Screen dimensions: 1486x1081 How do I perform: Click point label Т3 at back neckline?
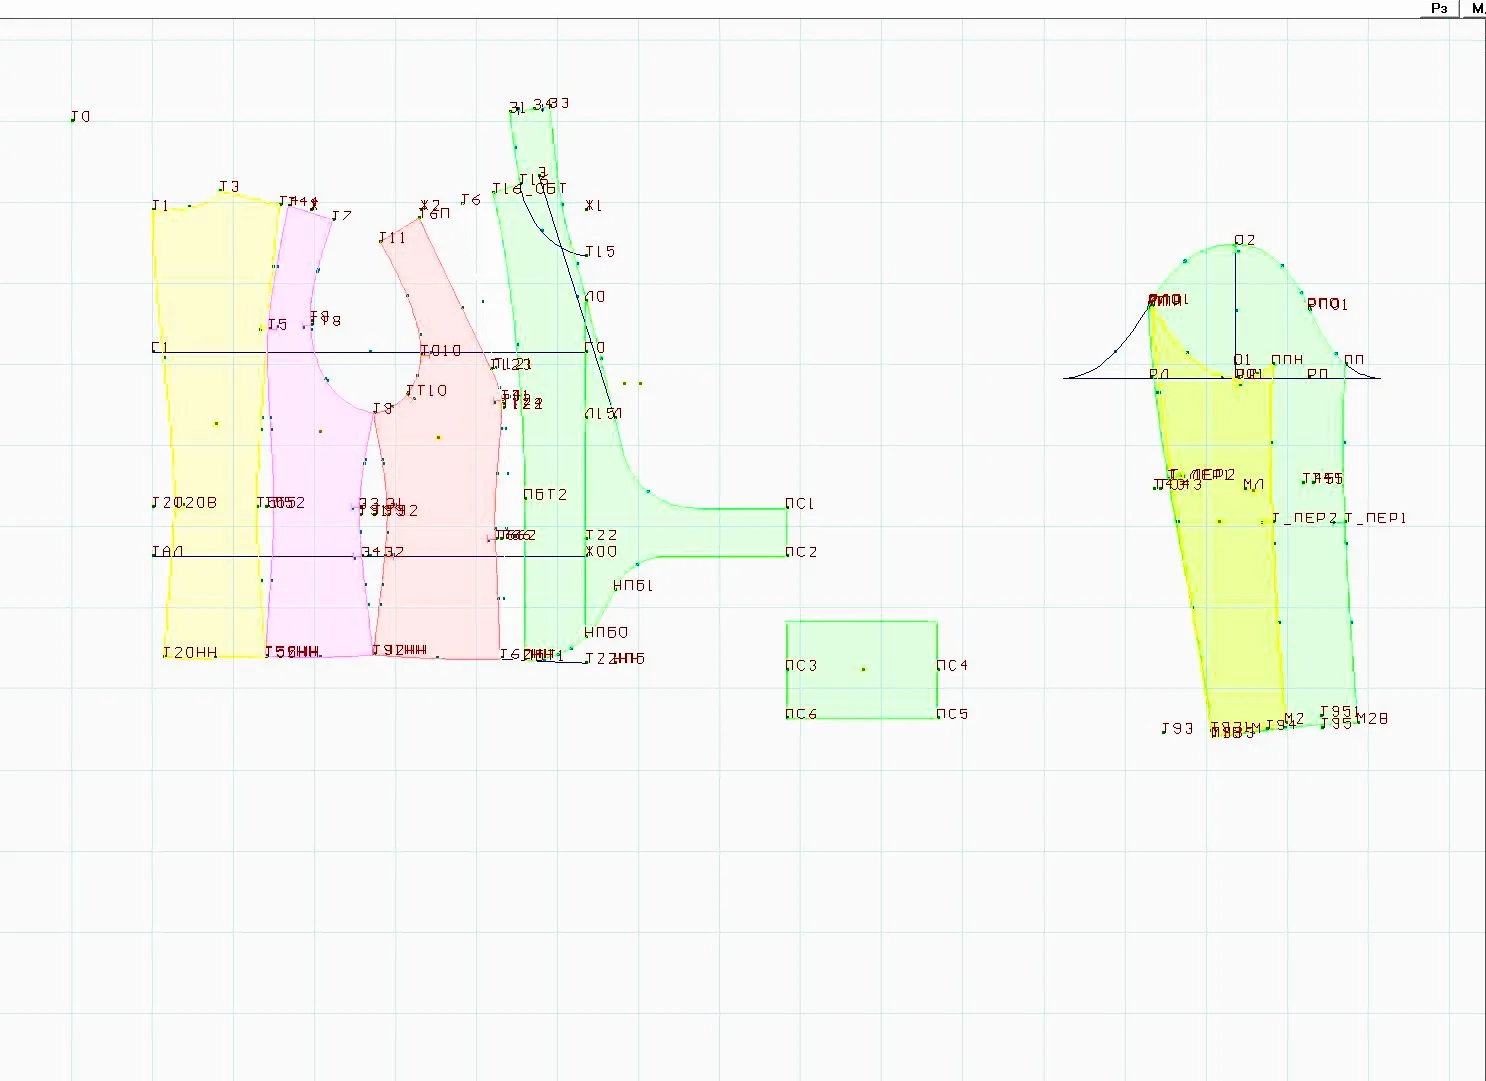(x=230, y=187)
